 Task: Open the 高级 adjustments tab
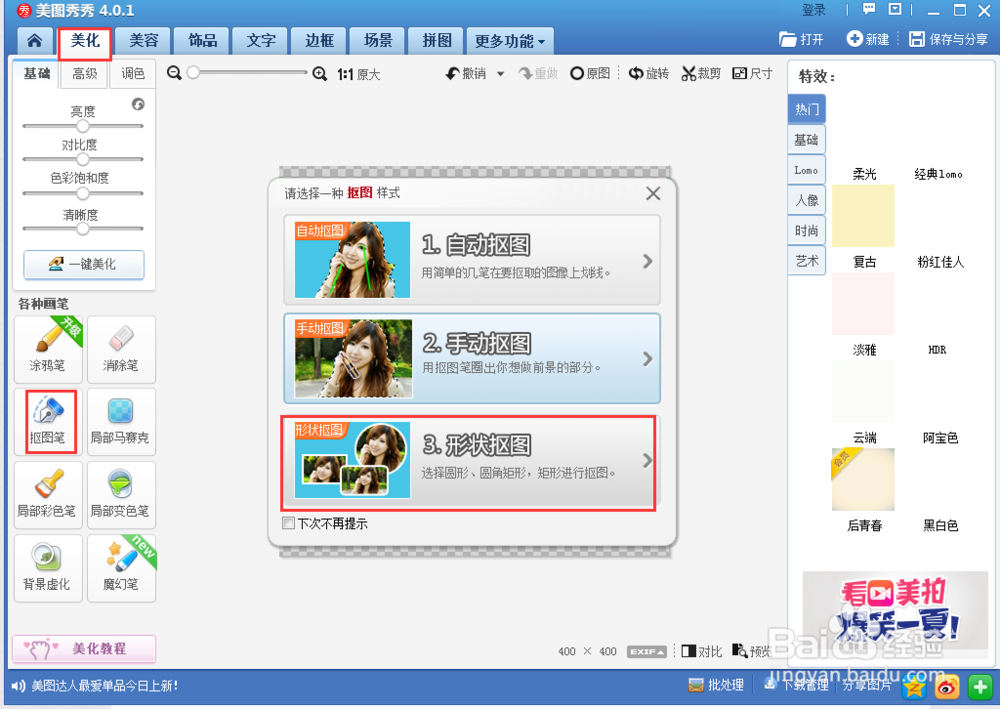tap(85, 74)
